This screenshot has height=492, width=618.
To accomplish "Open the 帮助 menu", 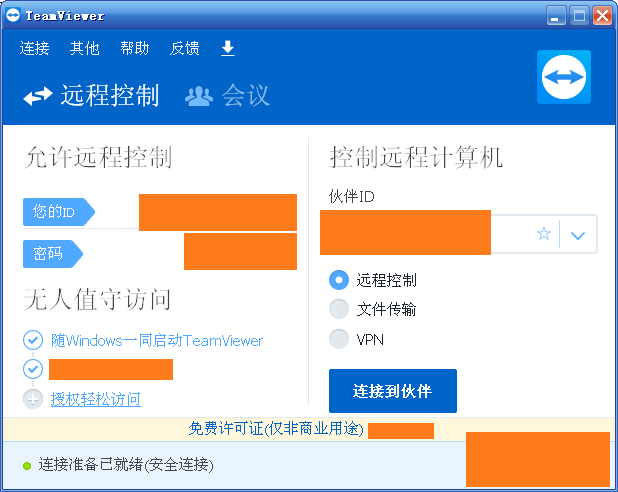I will tap(134, 48).
